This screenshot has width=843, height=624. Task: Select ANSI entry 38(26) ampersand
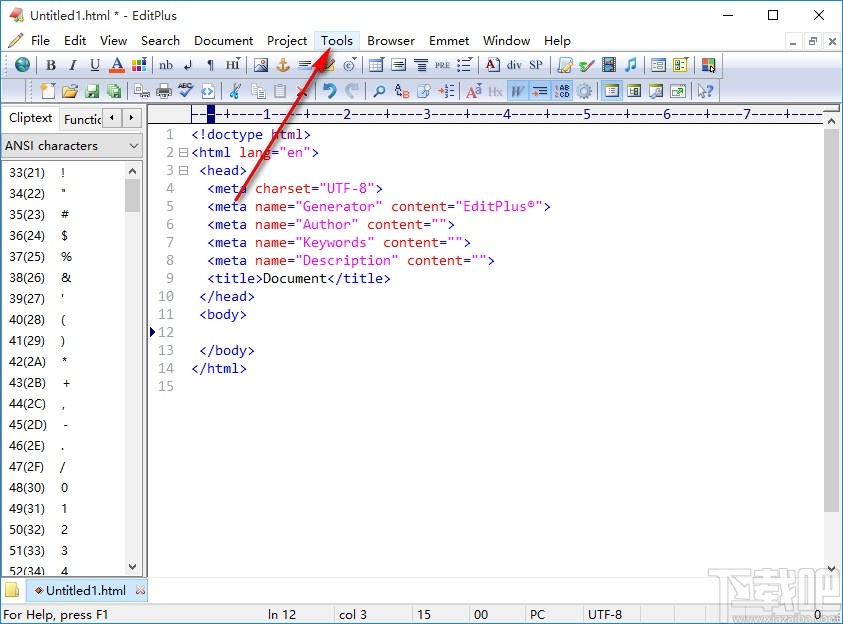[x=63, y=277]
